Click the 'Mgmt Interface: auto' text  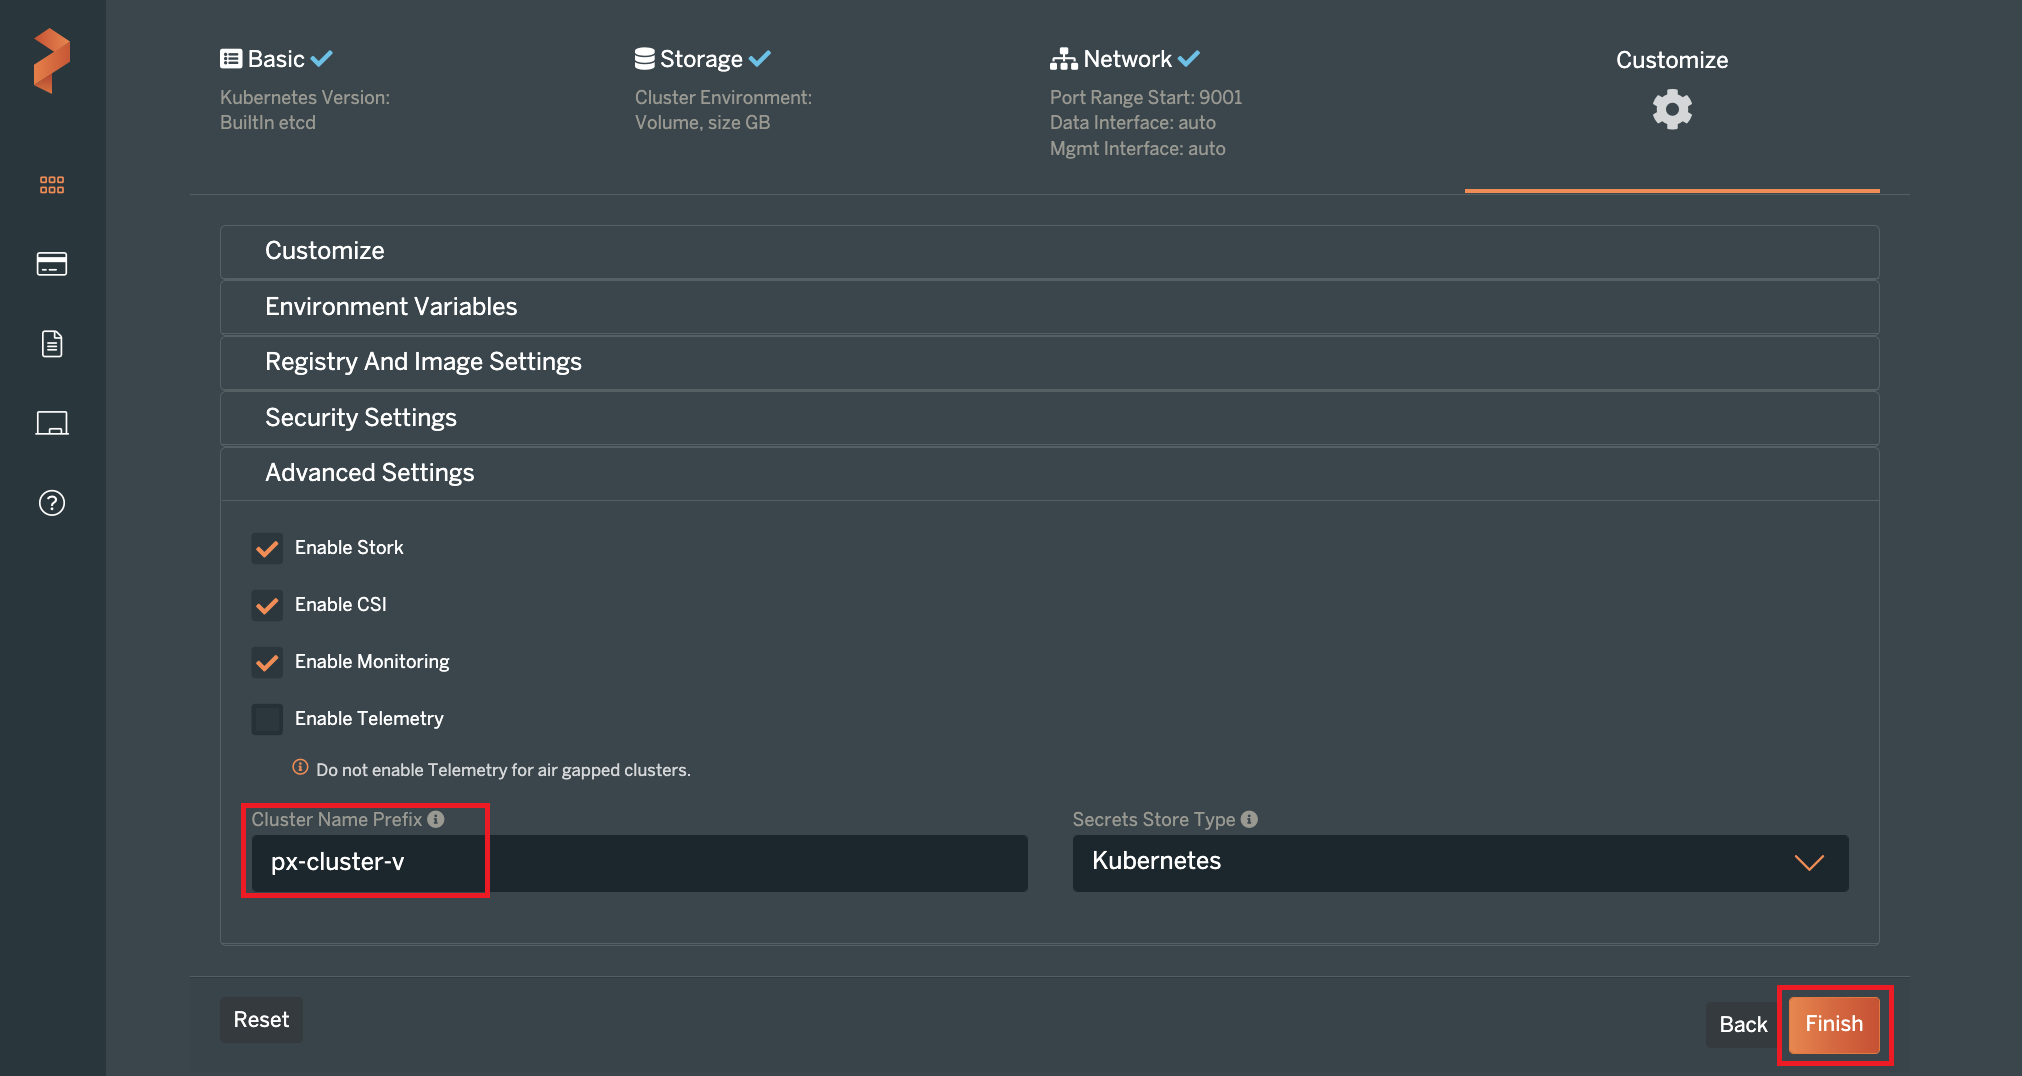1138,148
